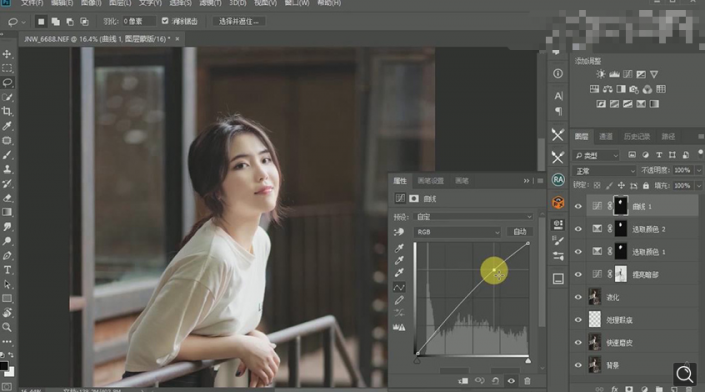Viewport: 705px width, 392px height.
Task: Switch to the 历史记录 history tab
Action: click(x=637, y=137)
